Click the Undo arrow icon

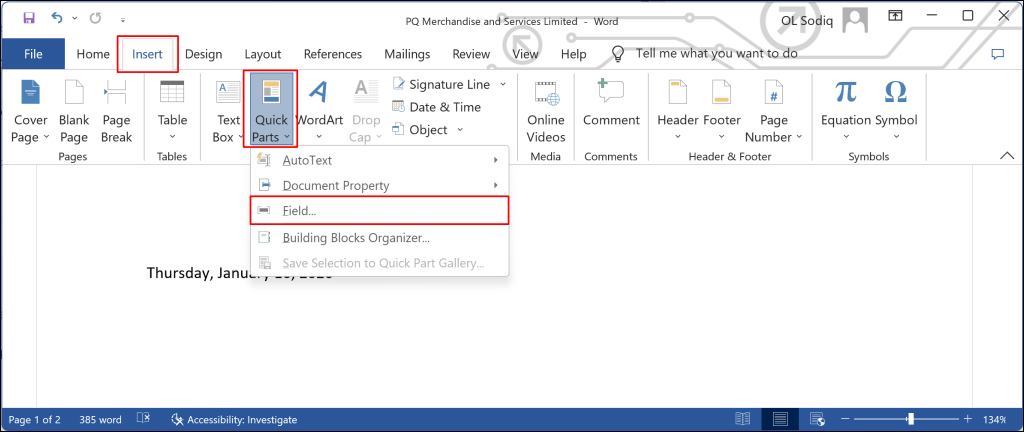coord(57,17)
